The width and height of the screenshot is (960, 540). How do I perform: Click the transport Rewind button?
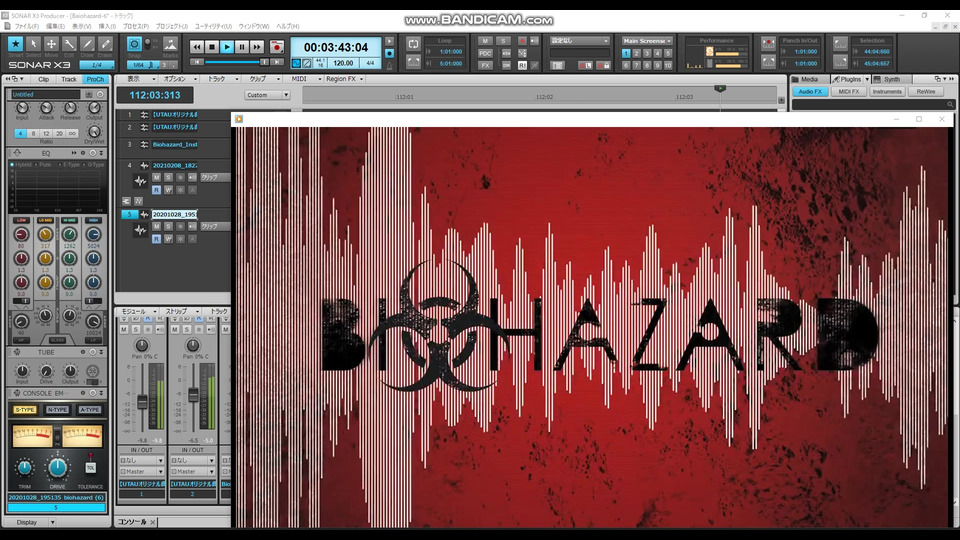tap(197, 47)
